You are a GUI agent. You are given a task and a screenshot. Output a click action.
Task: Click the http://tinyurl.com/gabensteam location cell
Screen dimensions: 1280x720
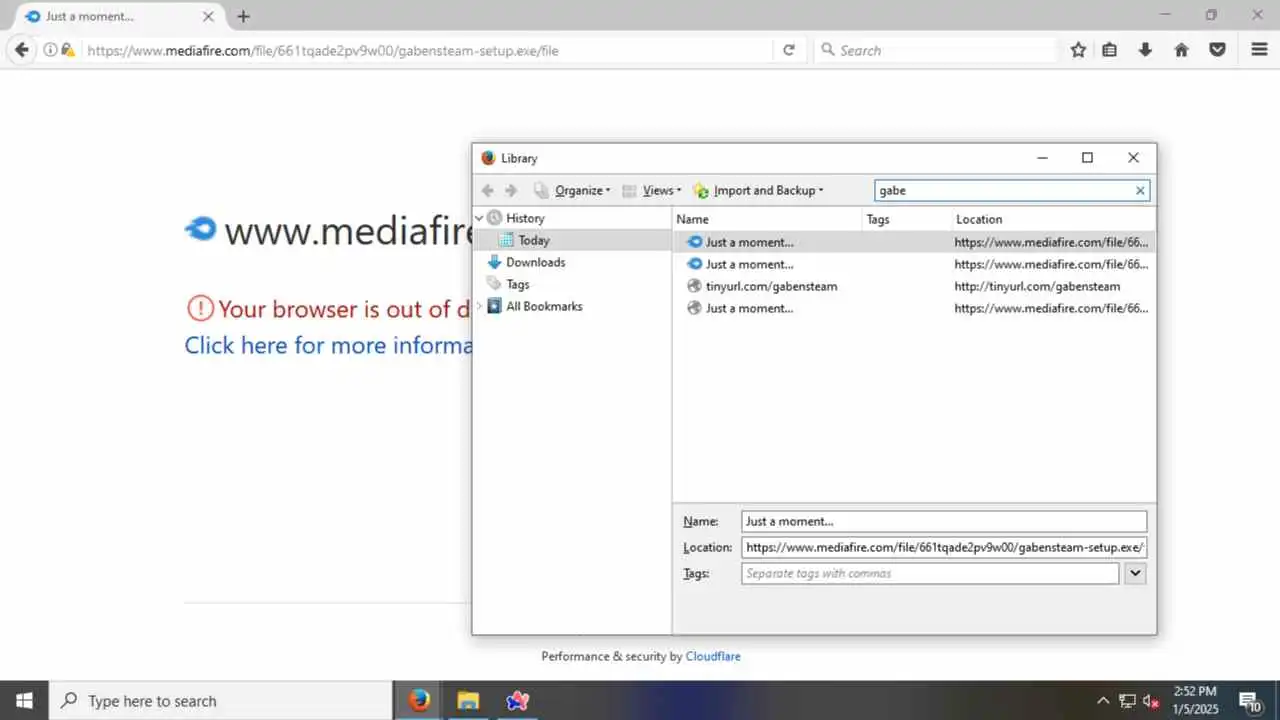tap(1037, 286)
